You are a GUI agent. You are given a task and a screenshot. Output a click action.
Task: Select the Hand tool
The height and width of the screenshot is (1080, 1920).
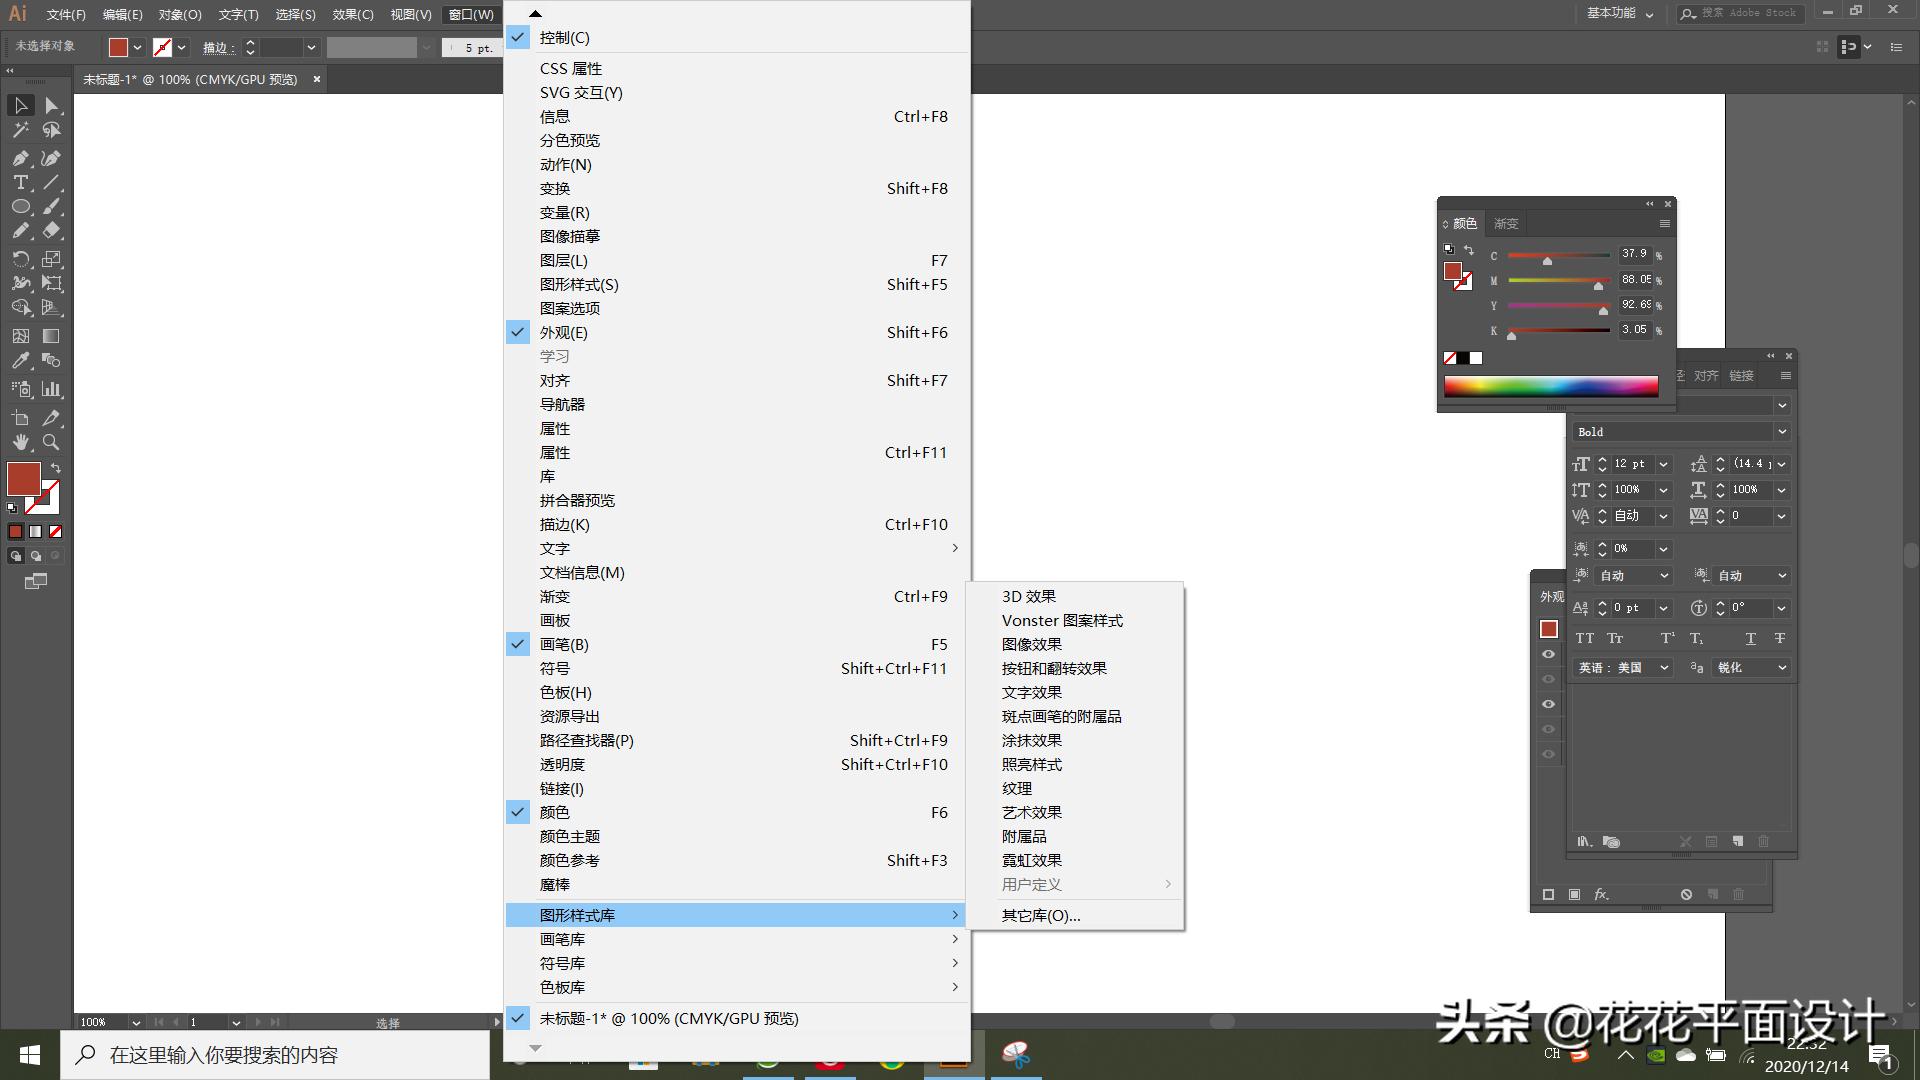(x=20, y=441)
